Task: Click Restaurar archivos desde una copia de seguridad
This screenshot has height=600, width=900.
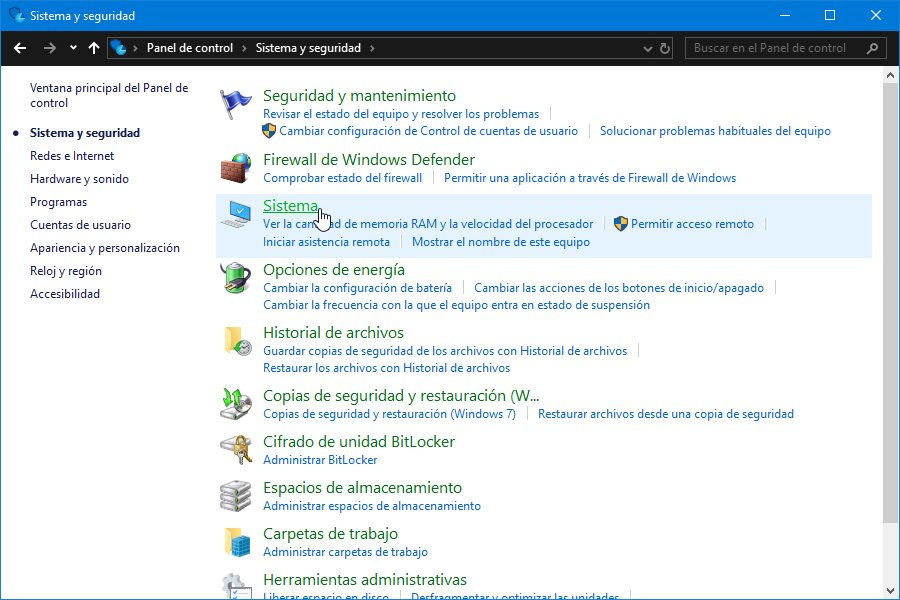Action: click(x=666, y=414)
